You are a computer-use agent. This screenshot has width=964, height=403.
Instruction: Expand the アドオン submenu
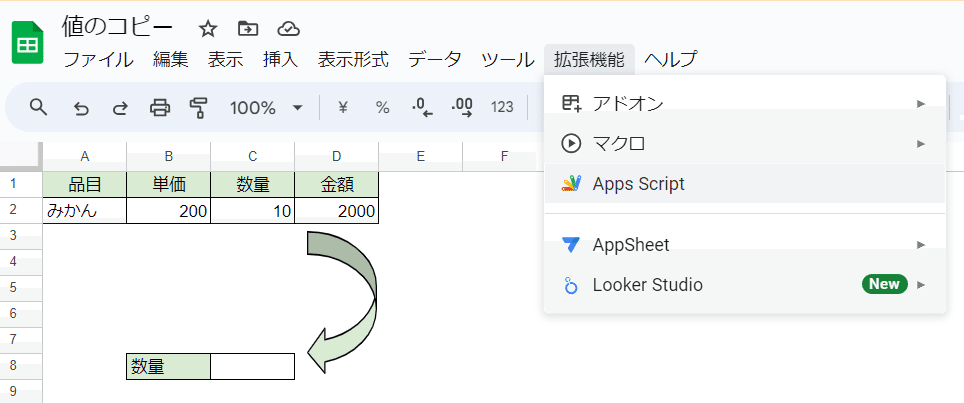coord(744,103)
